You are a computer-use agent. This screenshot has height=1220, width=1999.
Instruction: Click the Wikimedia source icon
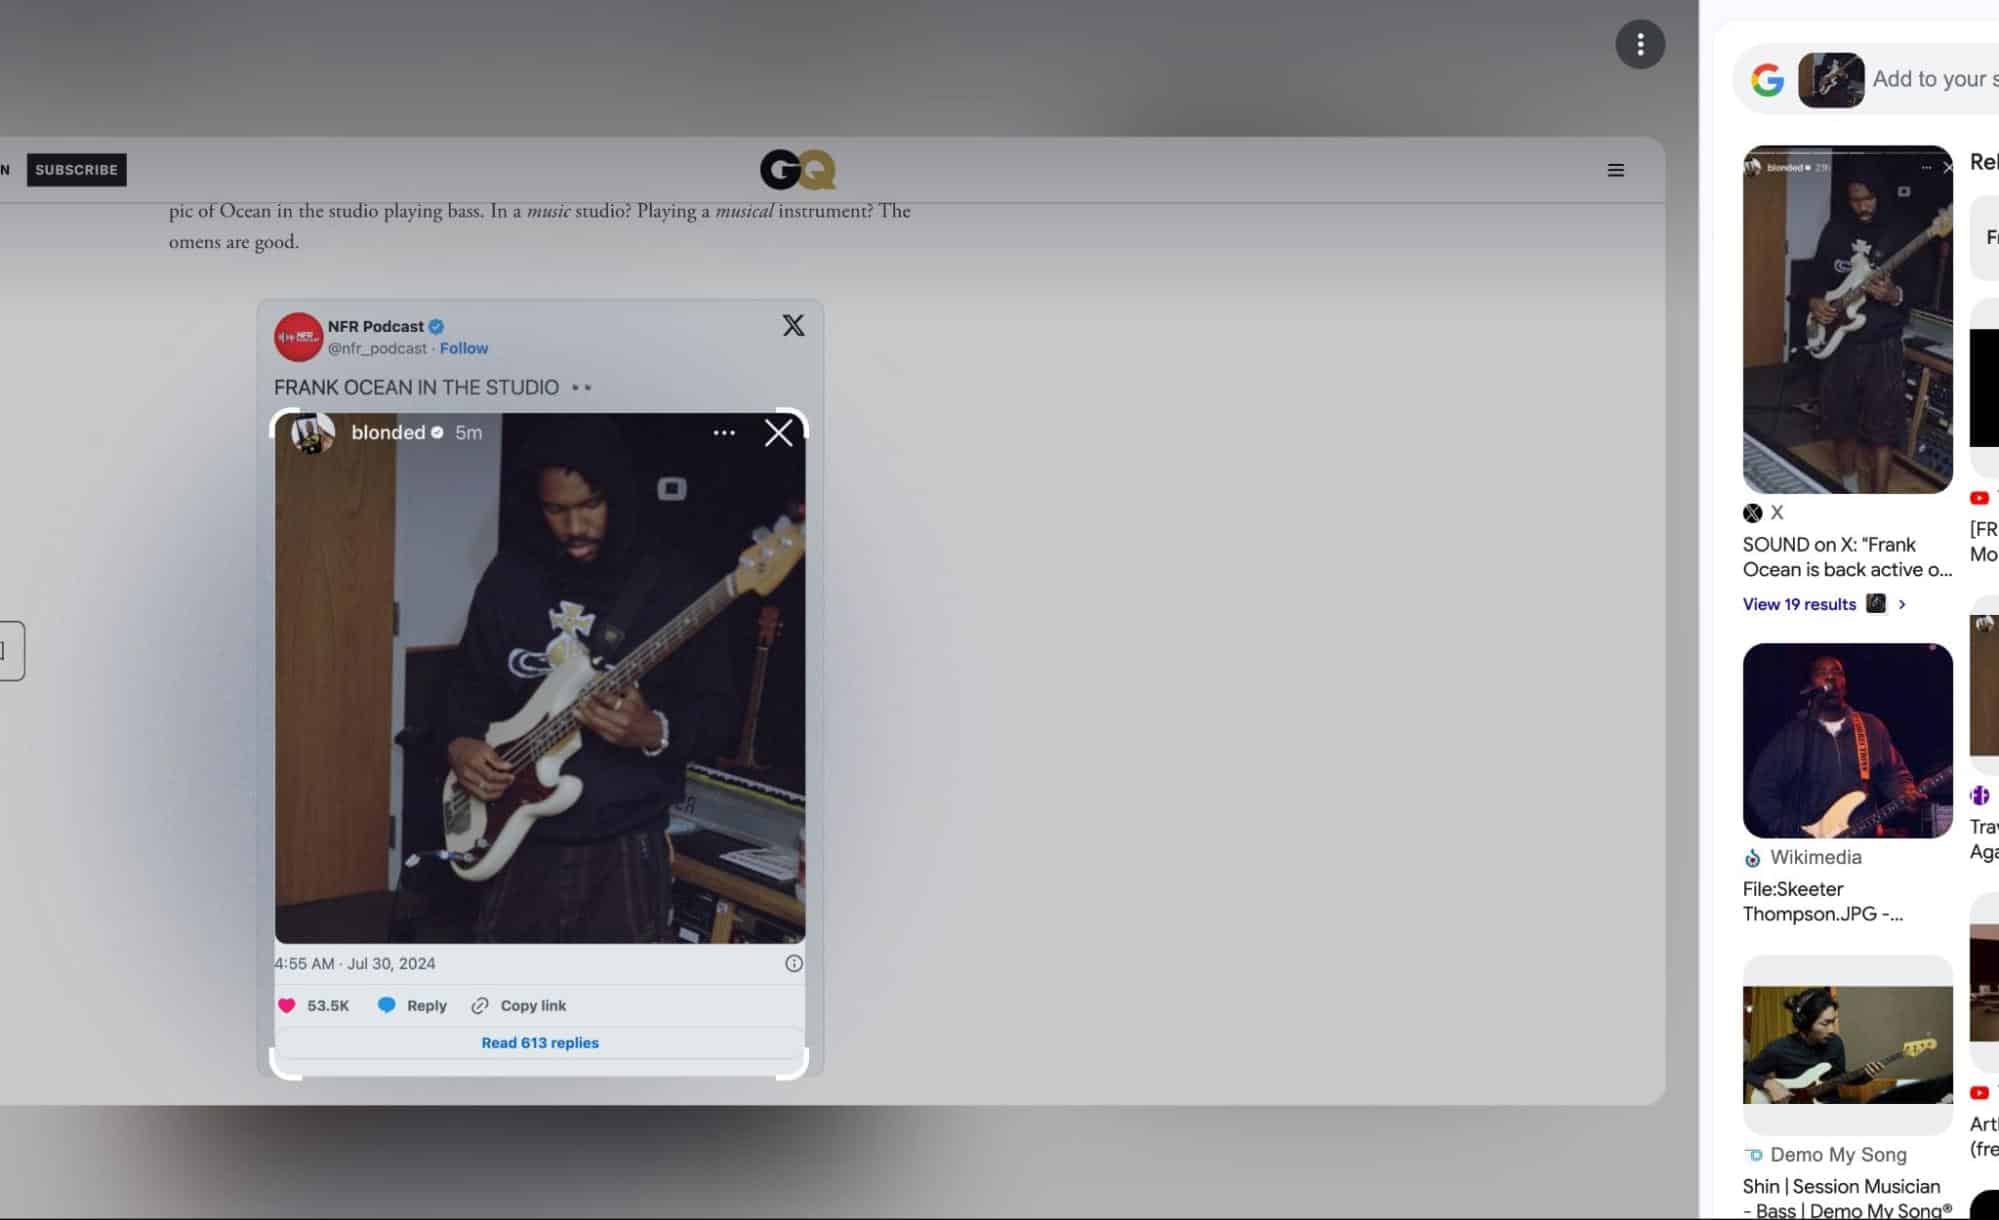point(1753,858)
